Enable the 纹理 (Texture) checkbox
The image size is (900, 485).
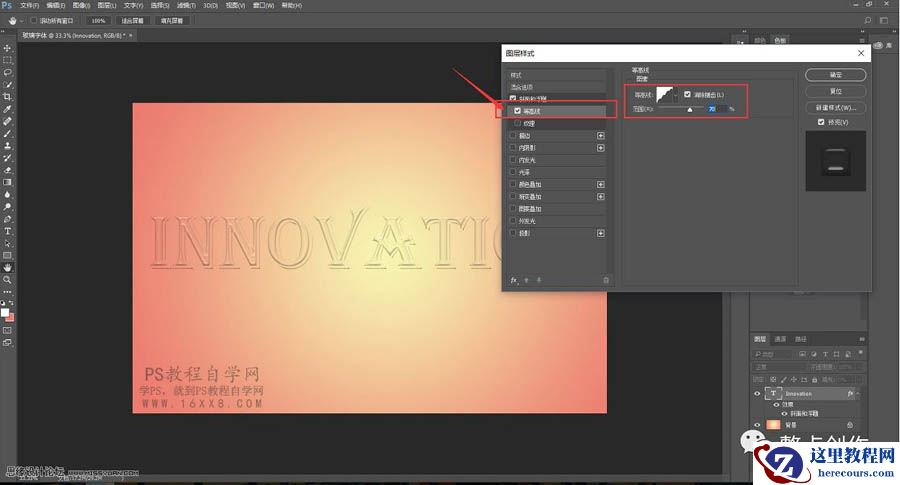click(518, 123)
